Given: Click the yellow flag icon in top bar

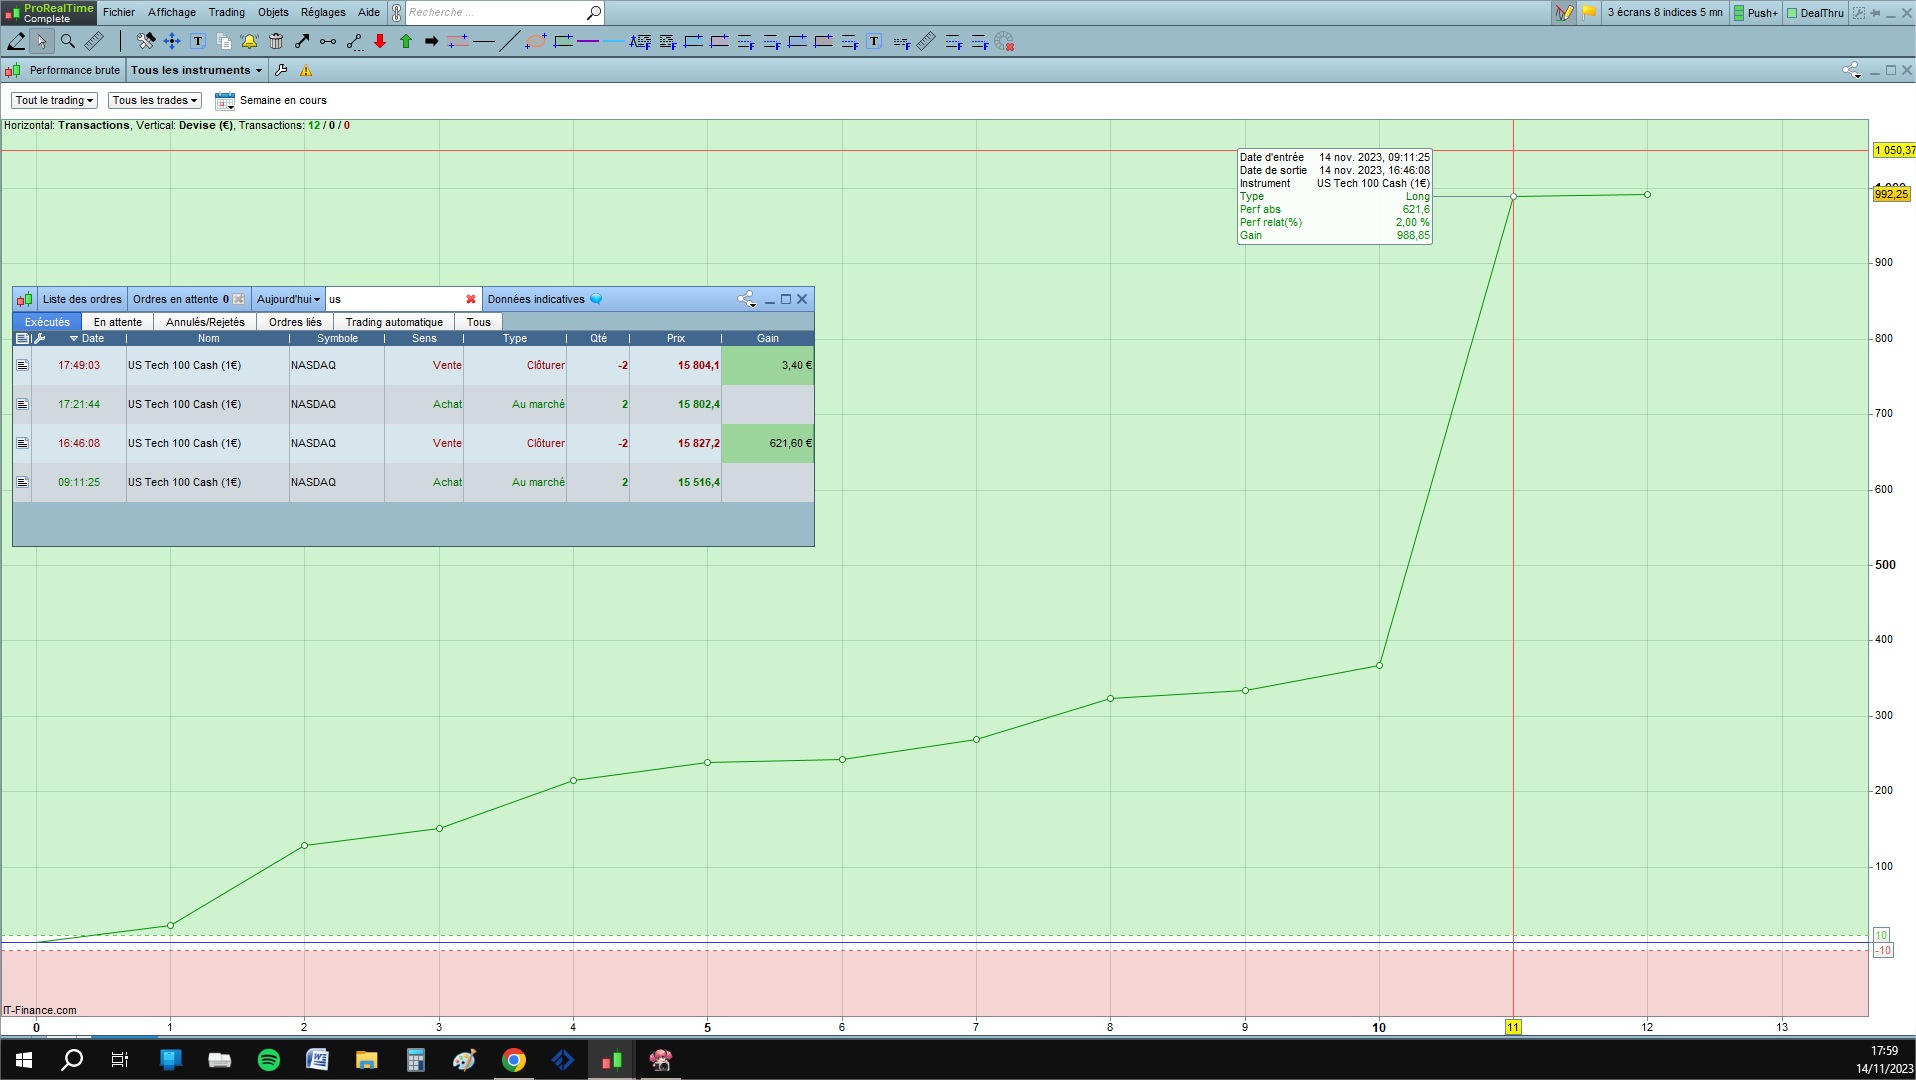Looking at the screenshot, I should (1588, 13).
